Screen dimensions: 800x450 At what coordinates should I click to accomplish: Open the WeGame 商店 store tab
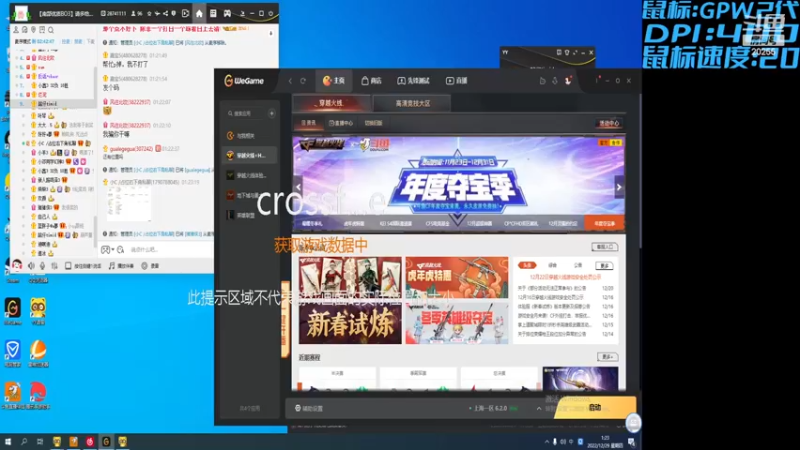[x=371, y=81]
